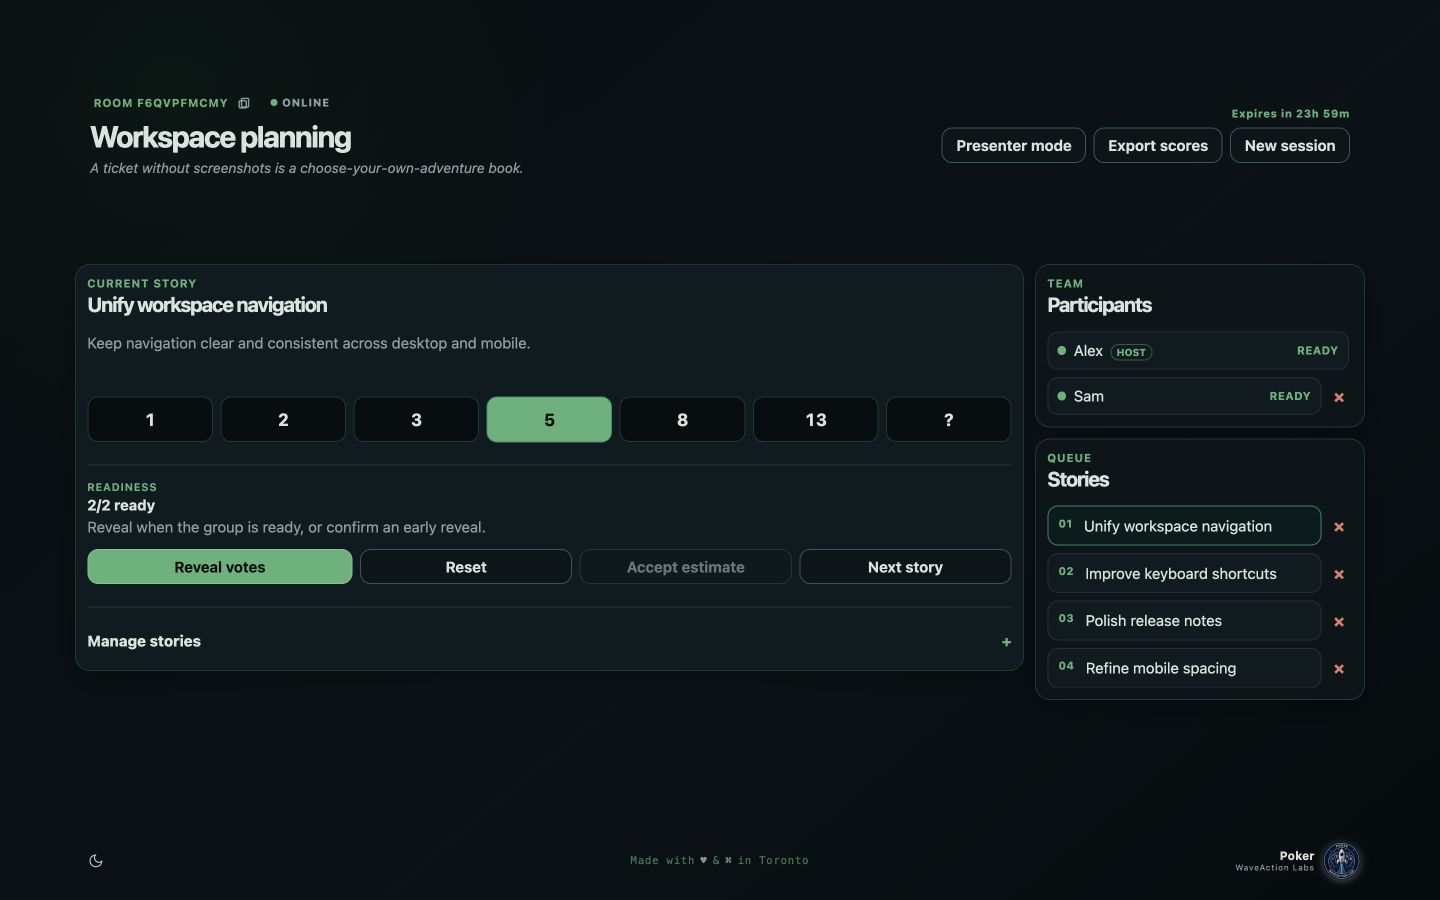Viewport: 1440px width, 900px height.
Task: Click Reveal votes
Action: tap(220, 567)
